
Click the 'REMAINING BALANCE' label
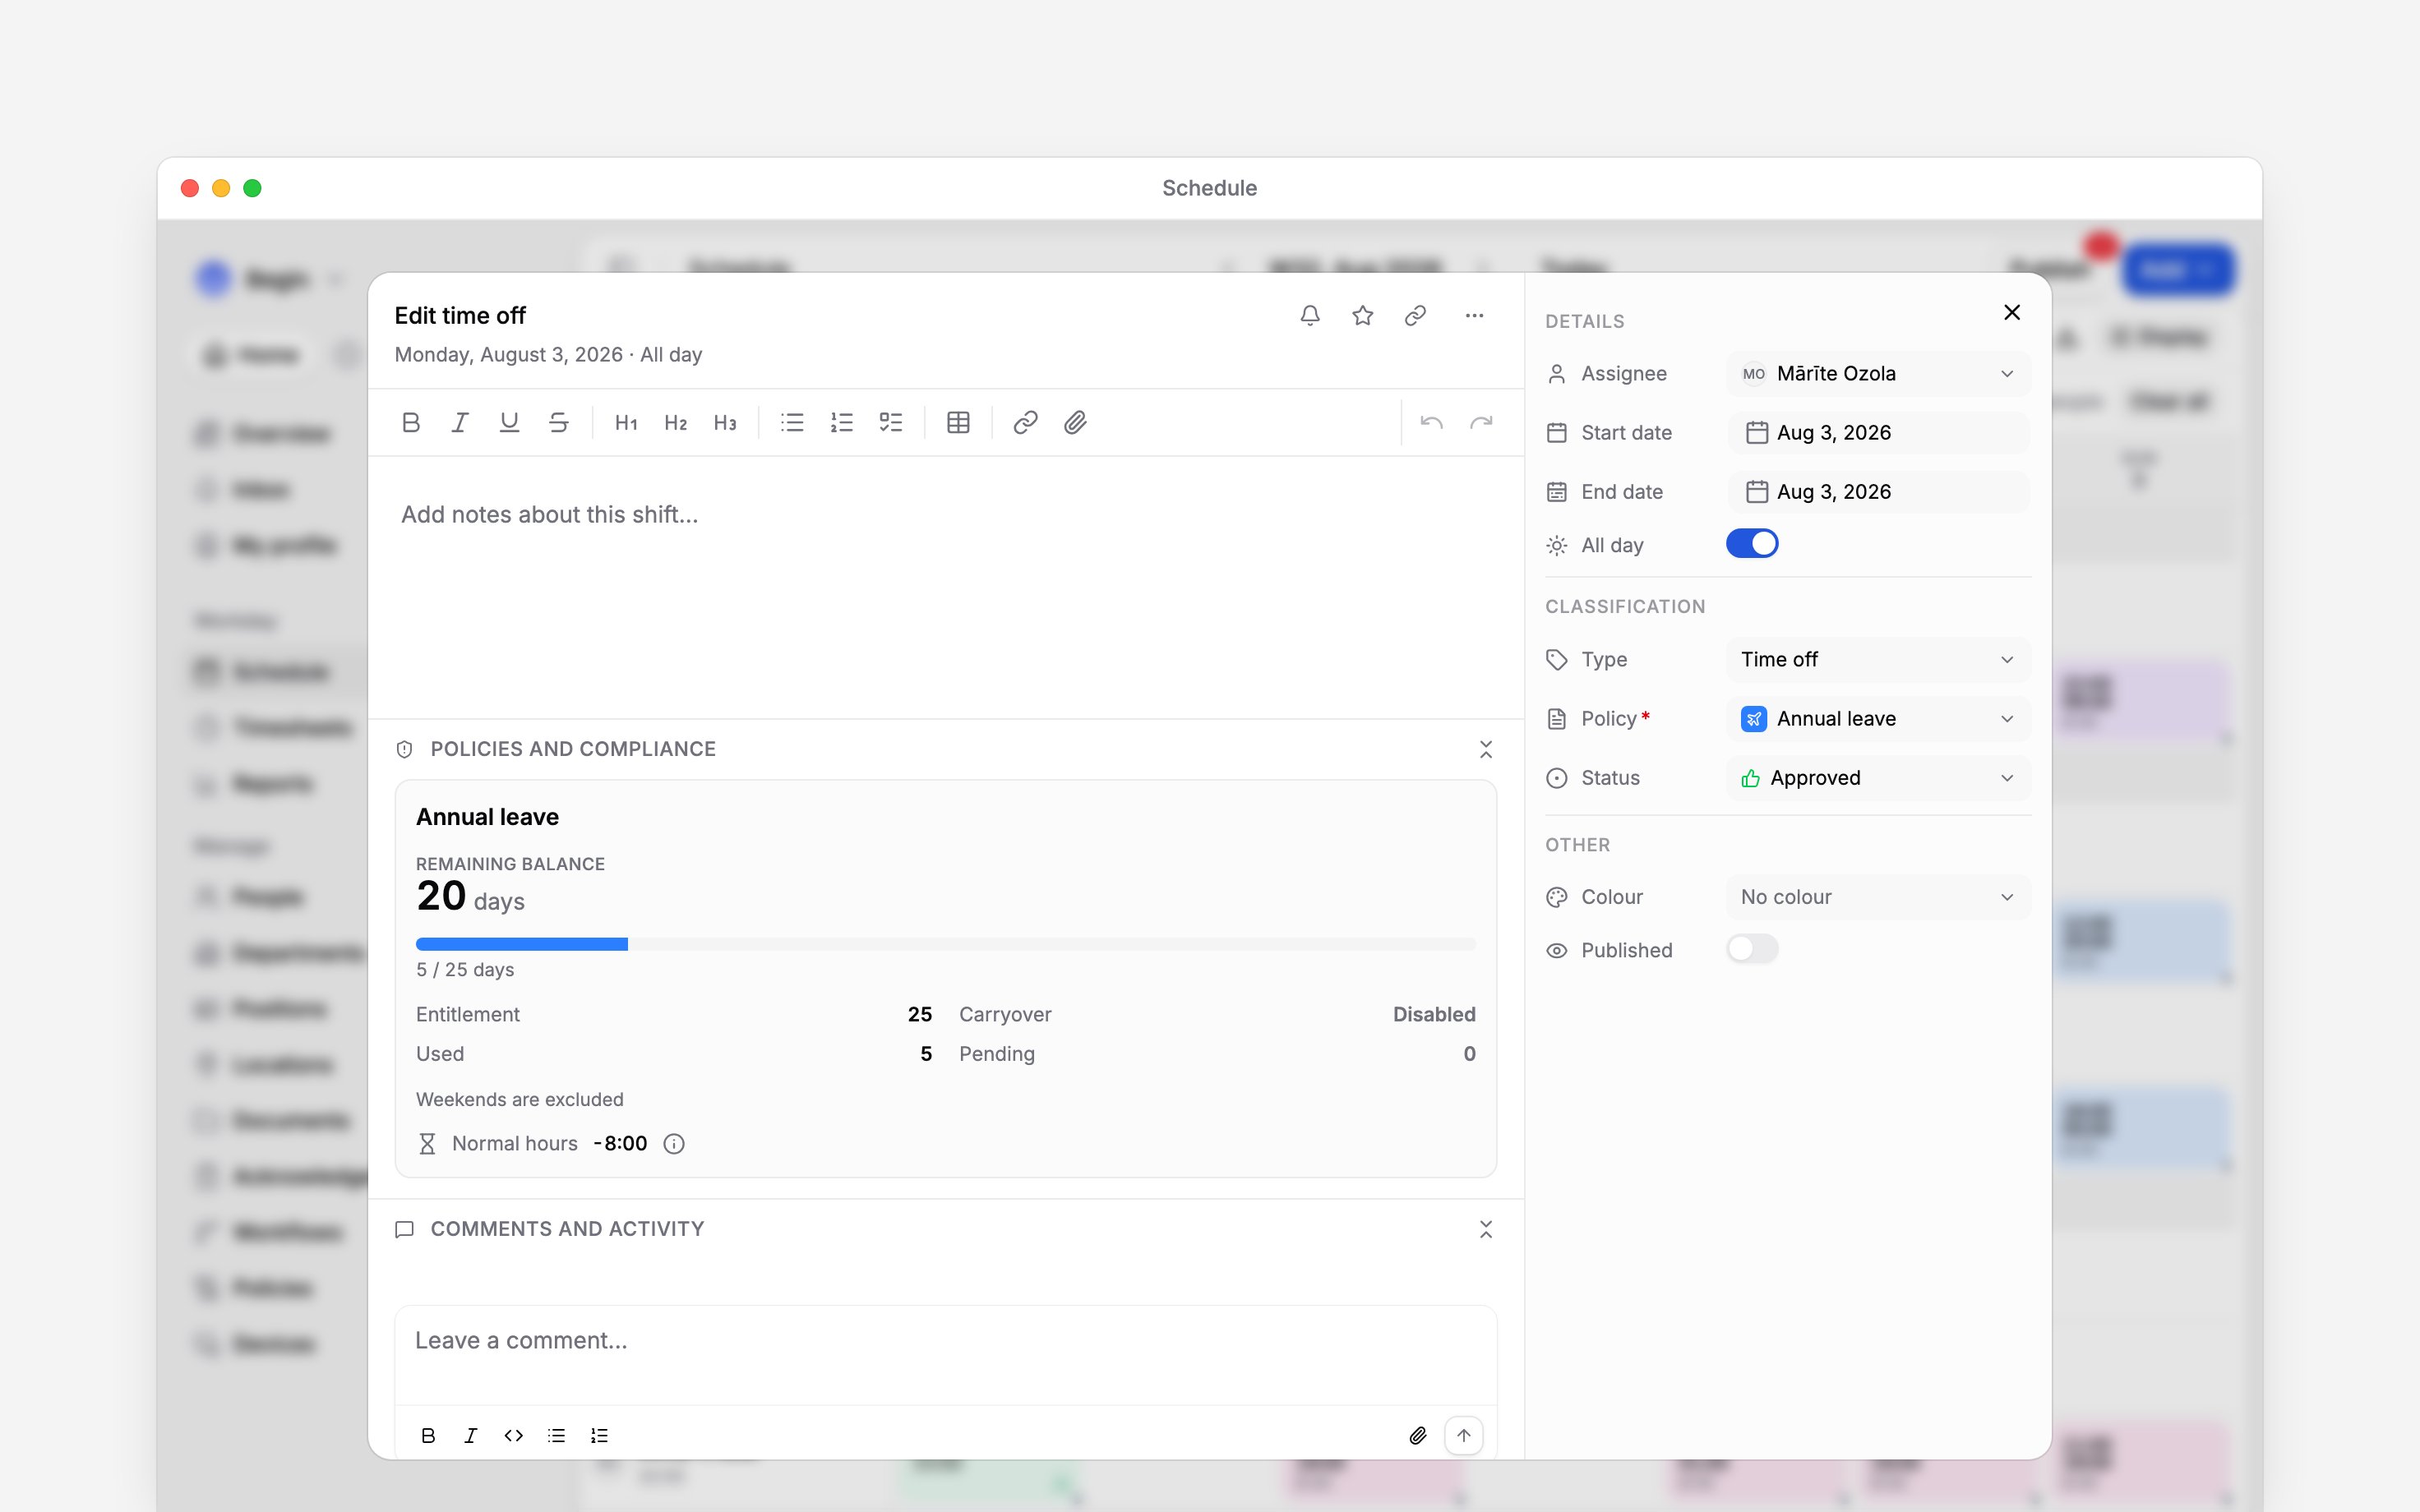click(x=510, y=864)
